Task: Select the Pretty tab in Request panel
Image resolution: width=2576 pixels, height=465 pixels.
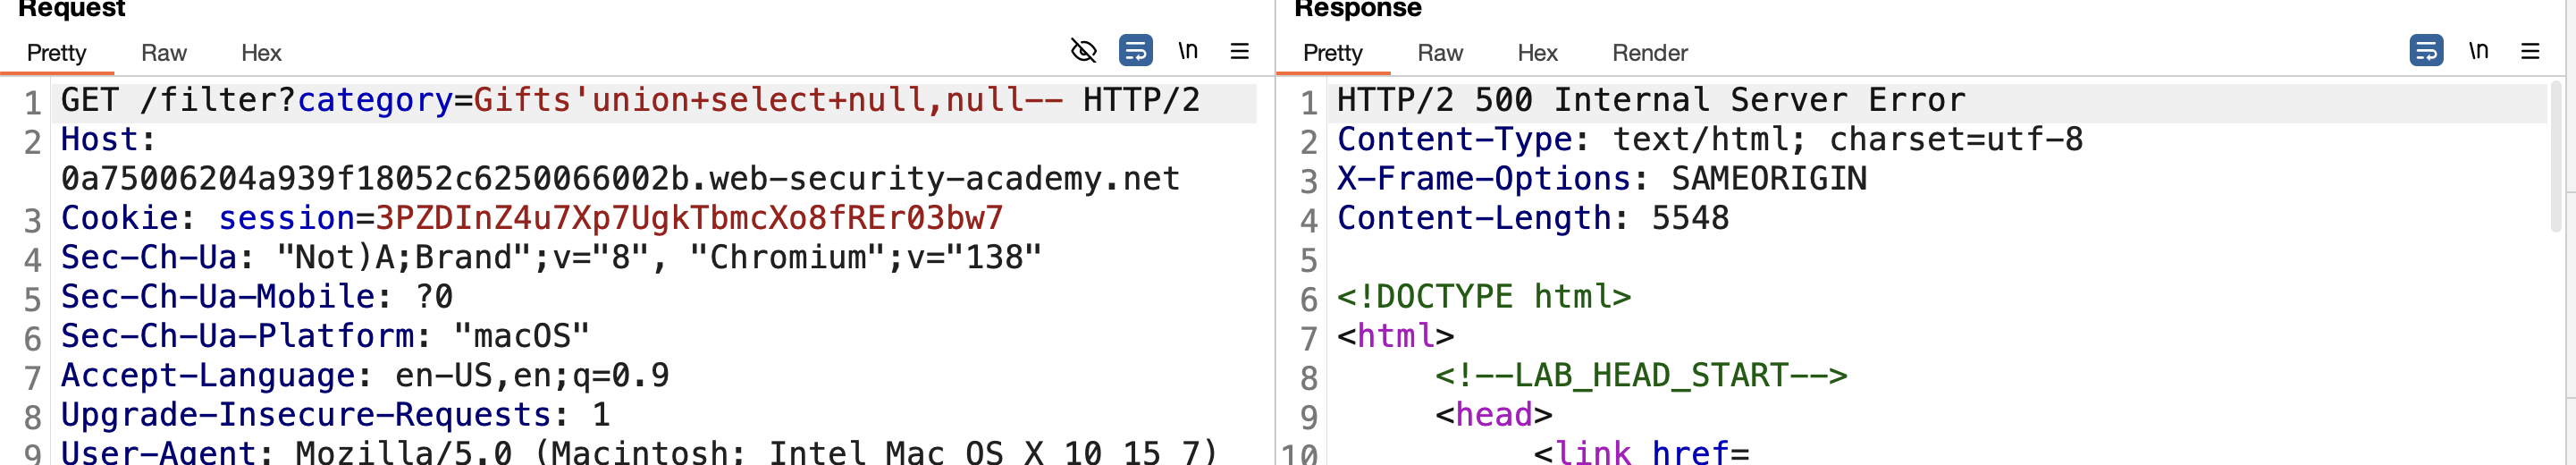Action: (x=56, y=53)
